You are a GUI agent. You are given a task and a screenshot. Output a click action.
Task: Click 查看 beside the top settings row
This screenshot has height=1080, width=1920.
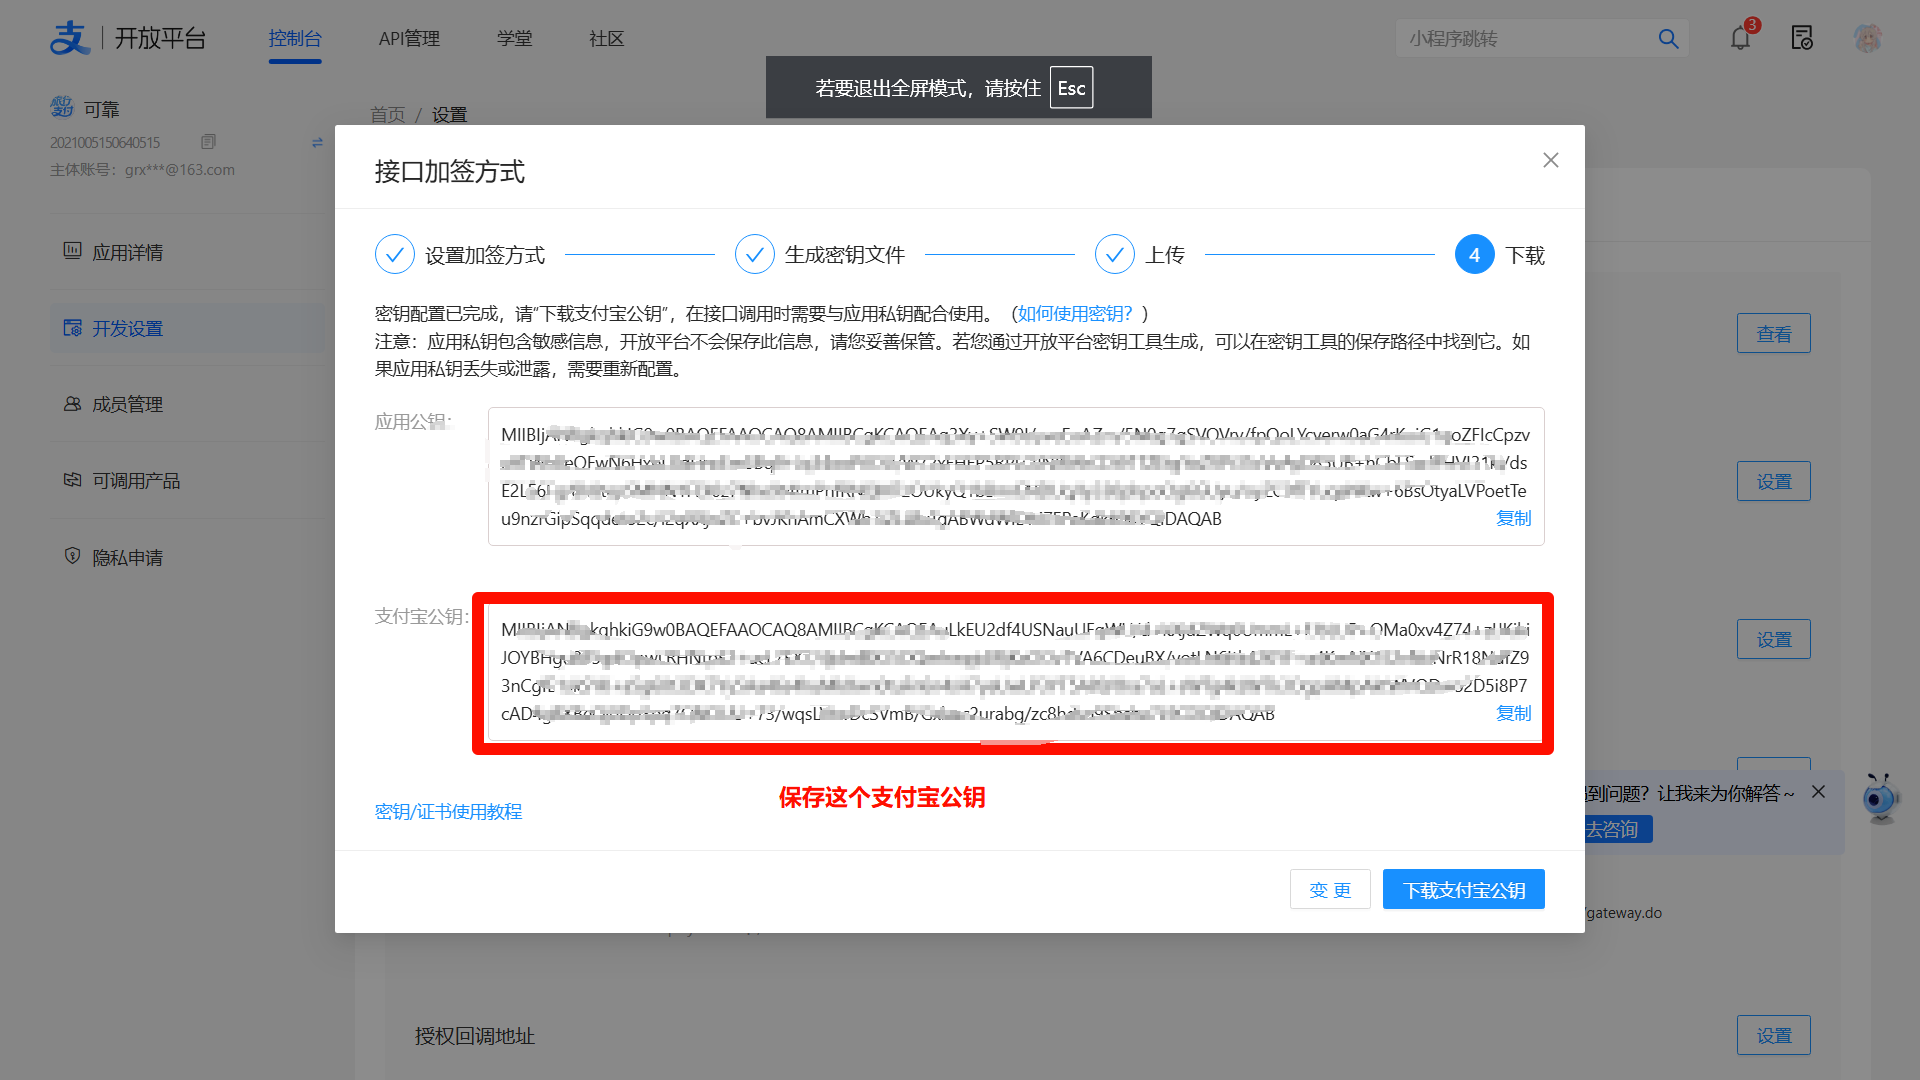(x=1773, y=333)
